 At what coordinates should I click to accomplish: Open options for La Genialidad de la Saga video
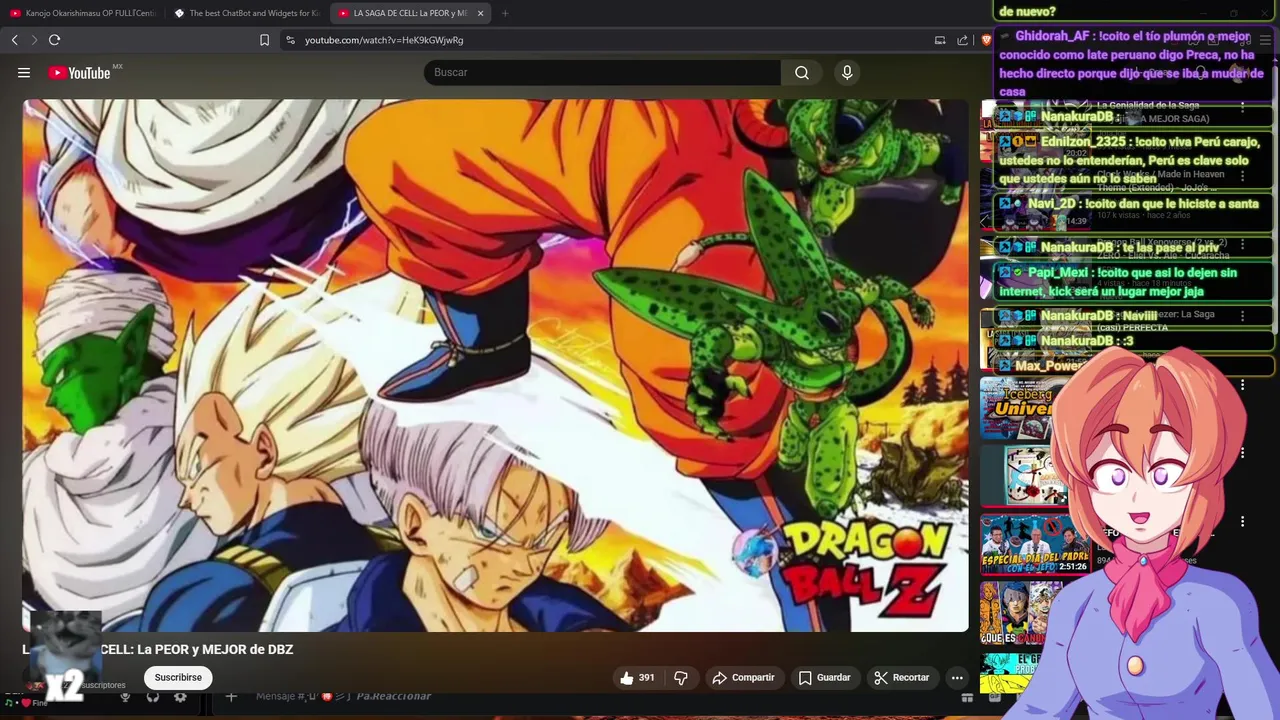point(1243,106)
